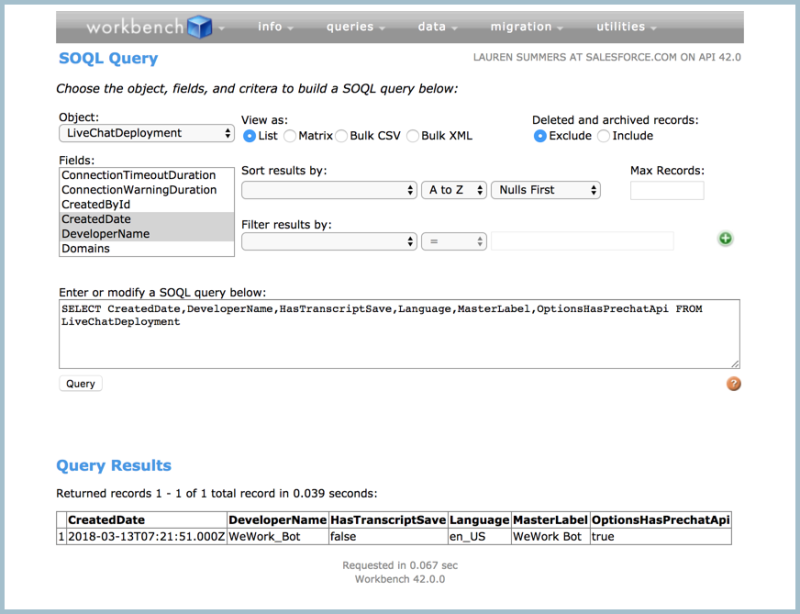Open the A to Z sort order dropdown

(454, 190)
